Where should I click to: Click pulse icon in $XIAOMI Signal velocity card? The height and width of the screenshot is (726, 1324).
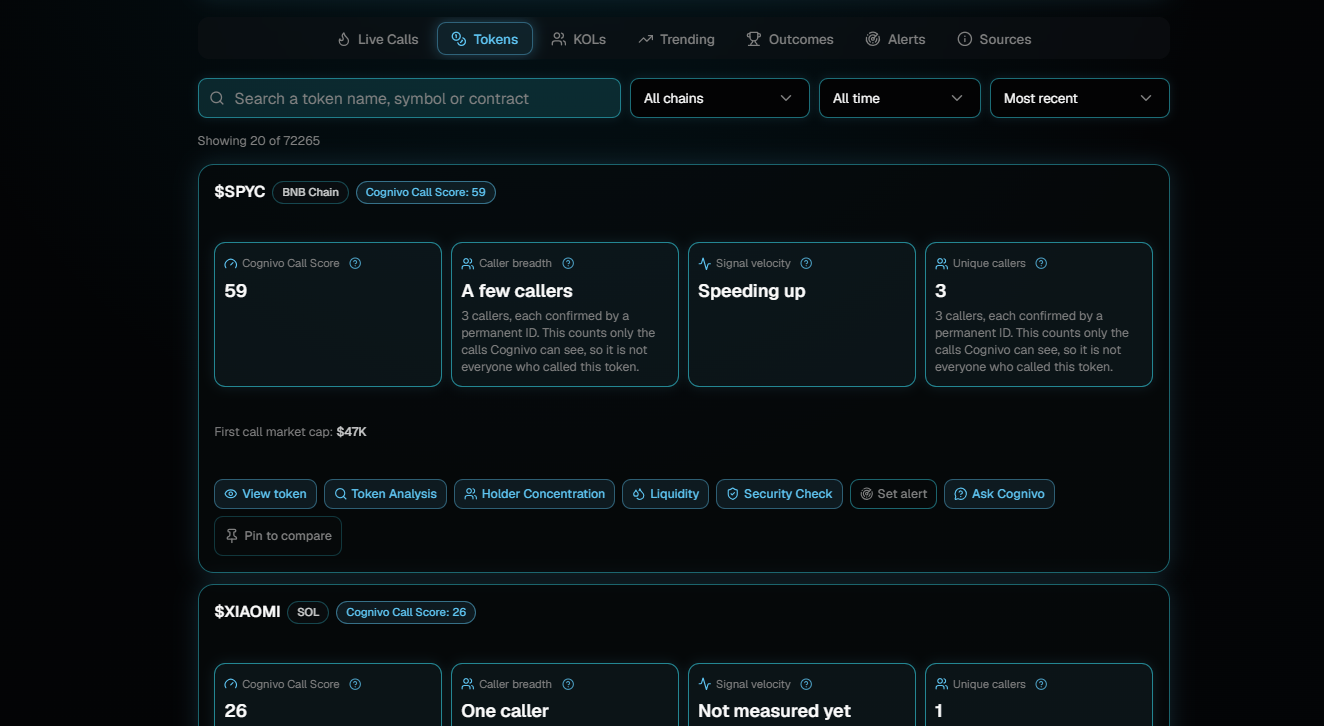[x=705, y=685]
